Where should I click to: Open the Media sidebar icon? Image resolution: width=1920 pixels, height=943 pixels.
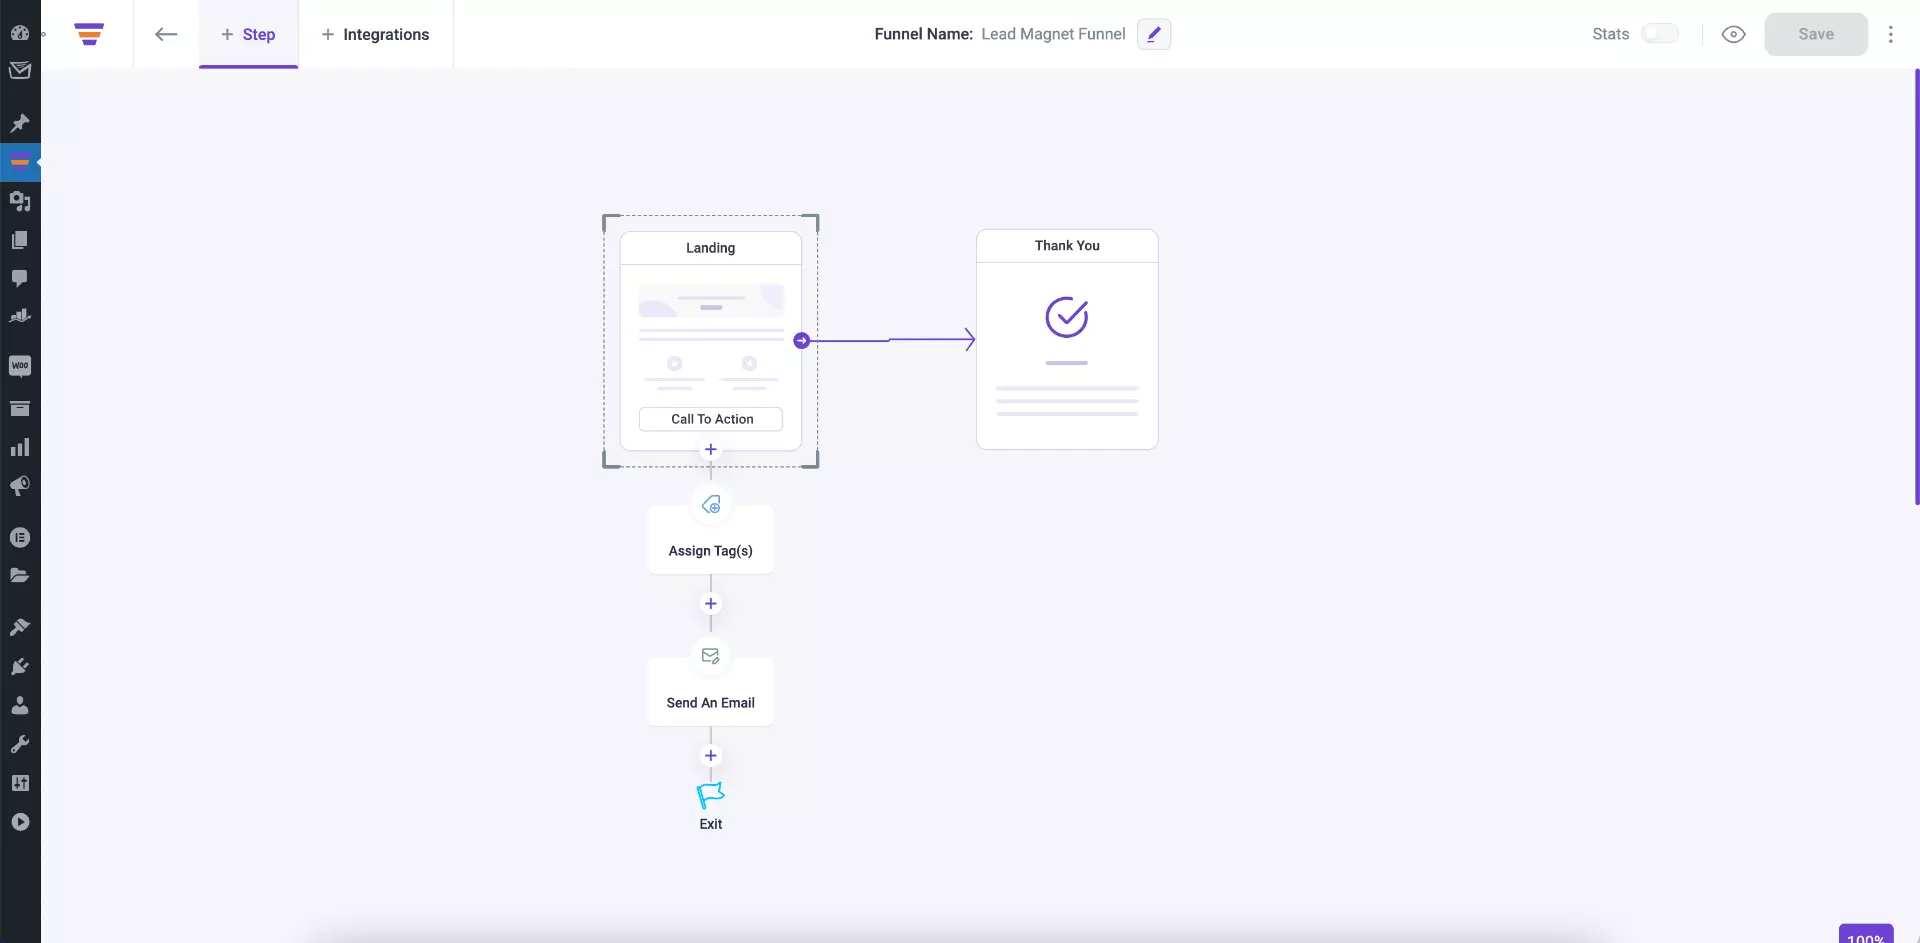tap(20, 201)
